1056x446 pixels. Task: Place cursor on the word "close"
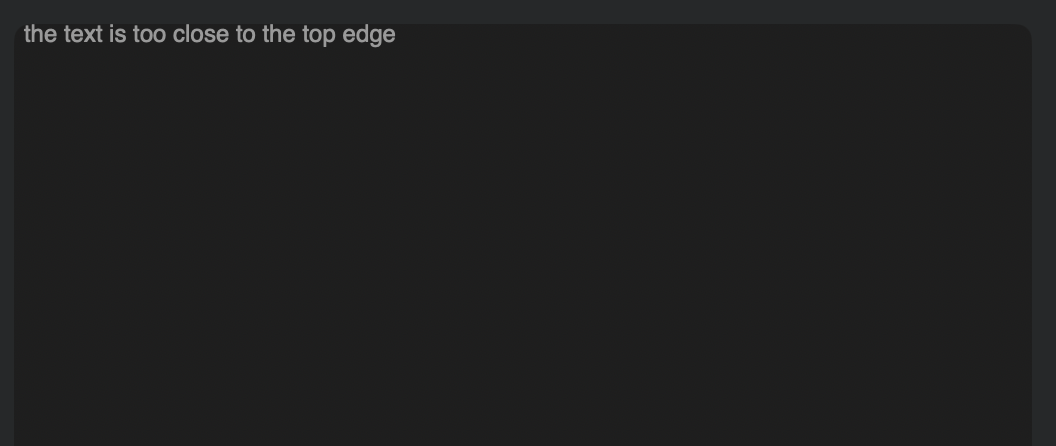[x=200, y=35]
